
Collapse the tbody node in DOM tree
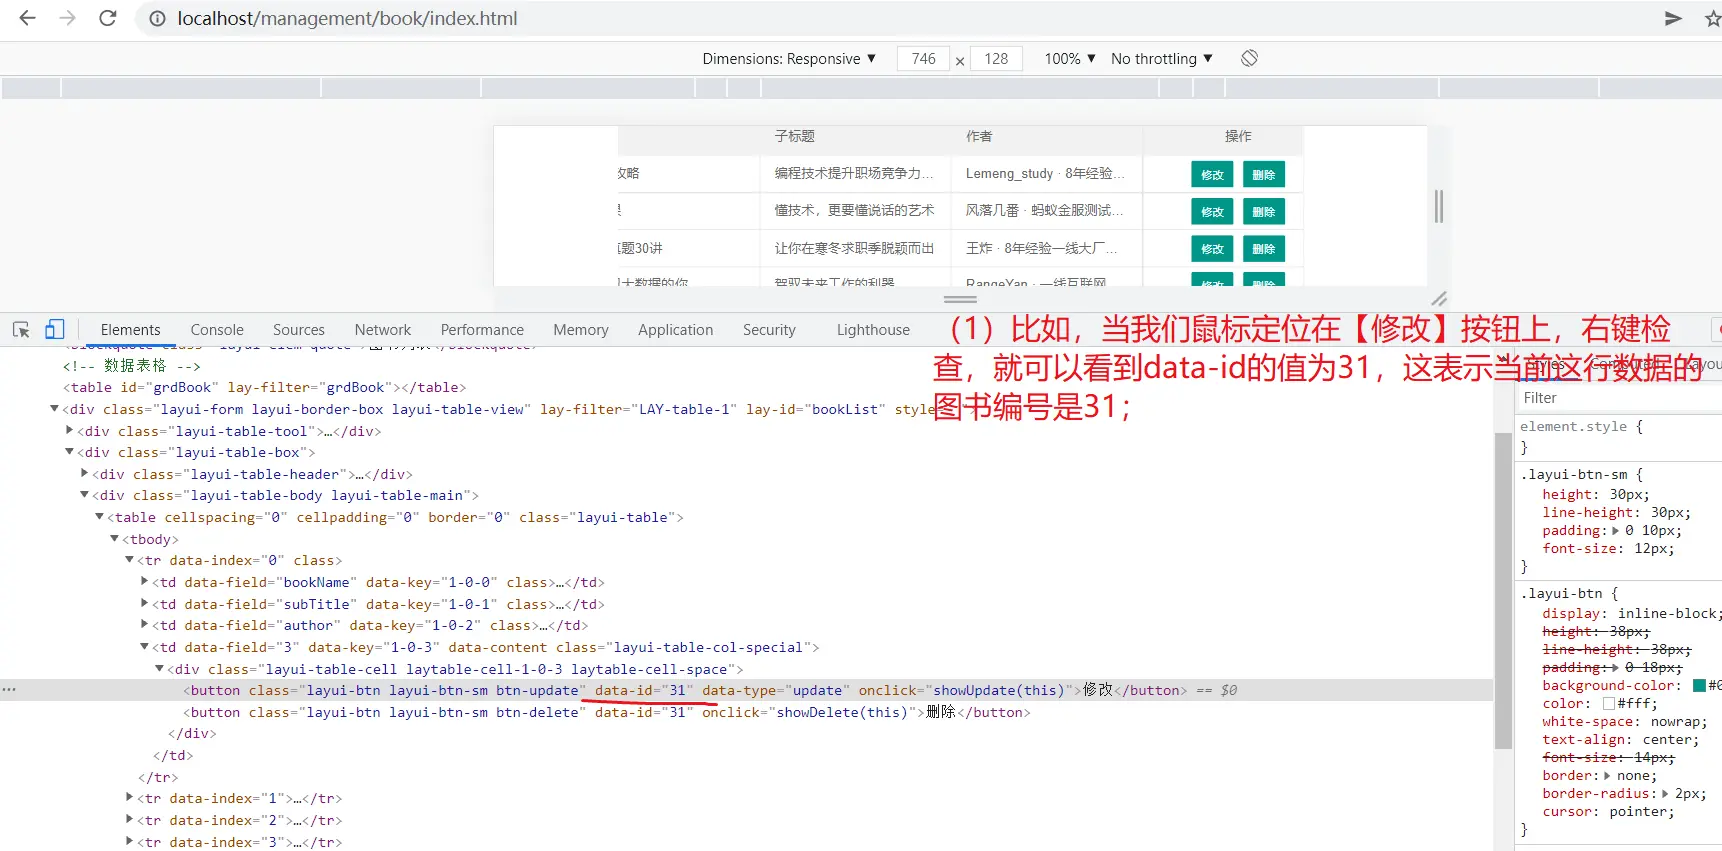point(115,539)
